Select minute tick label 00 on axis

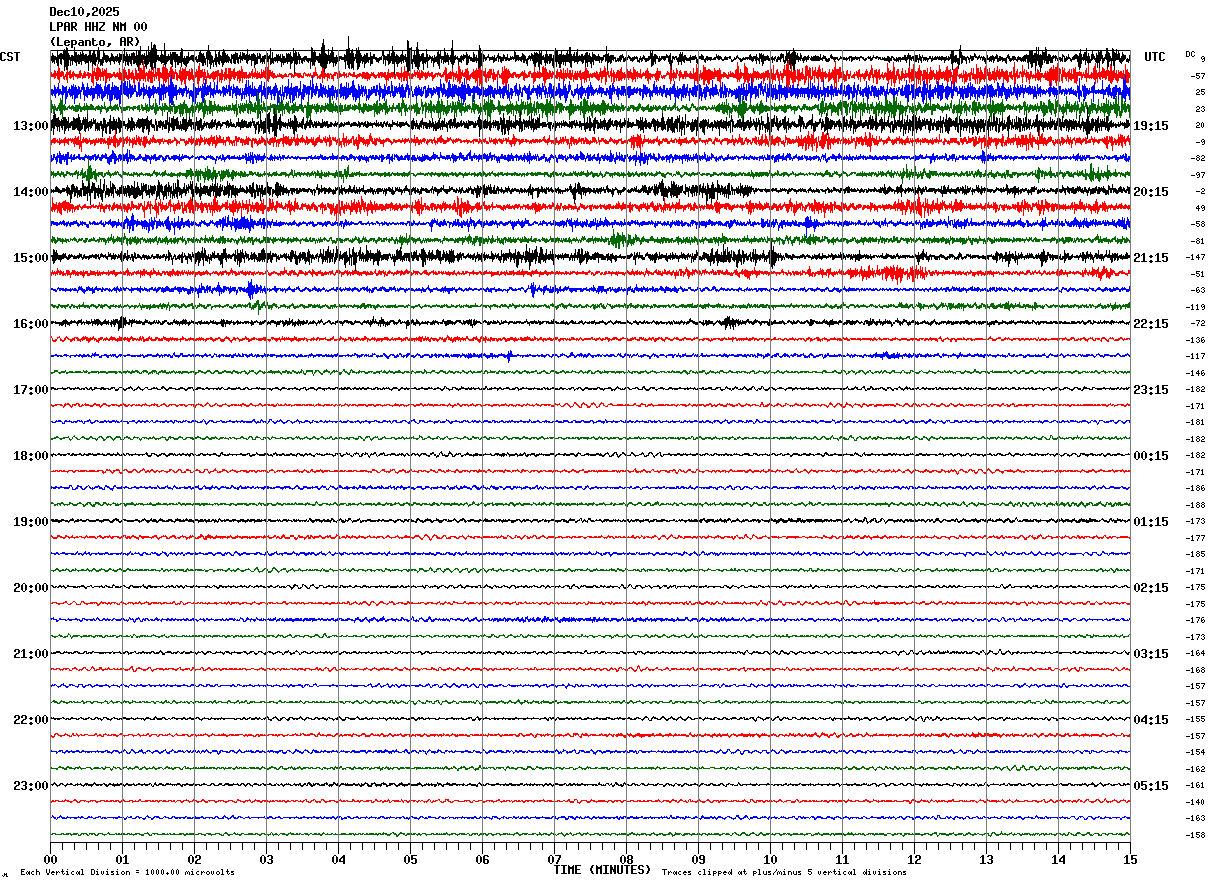click(x=50, y=859)
